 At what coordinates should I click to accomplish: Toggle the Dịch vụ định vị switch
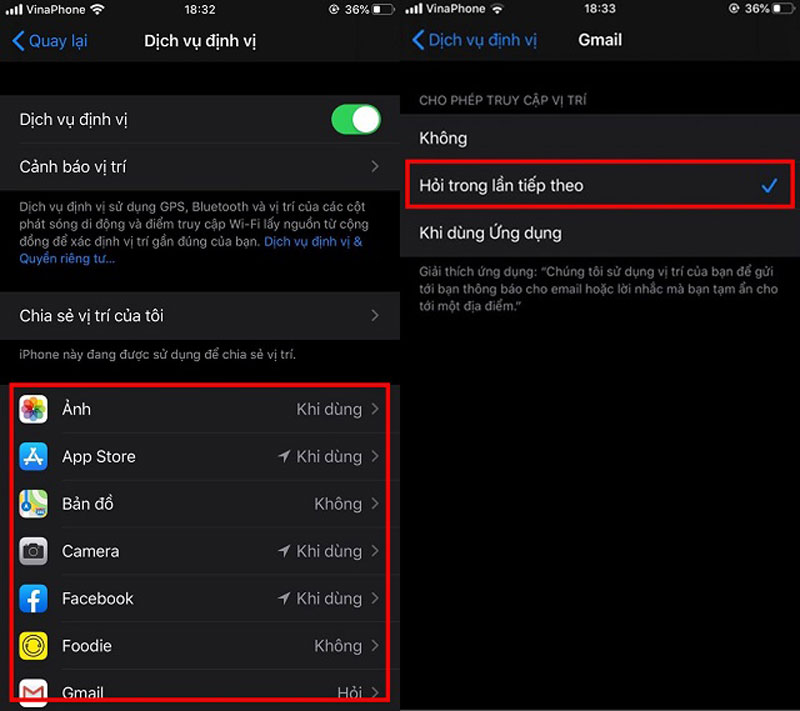point(356,120)
